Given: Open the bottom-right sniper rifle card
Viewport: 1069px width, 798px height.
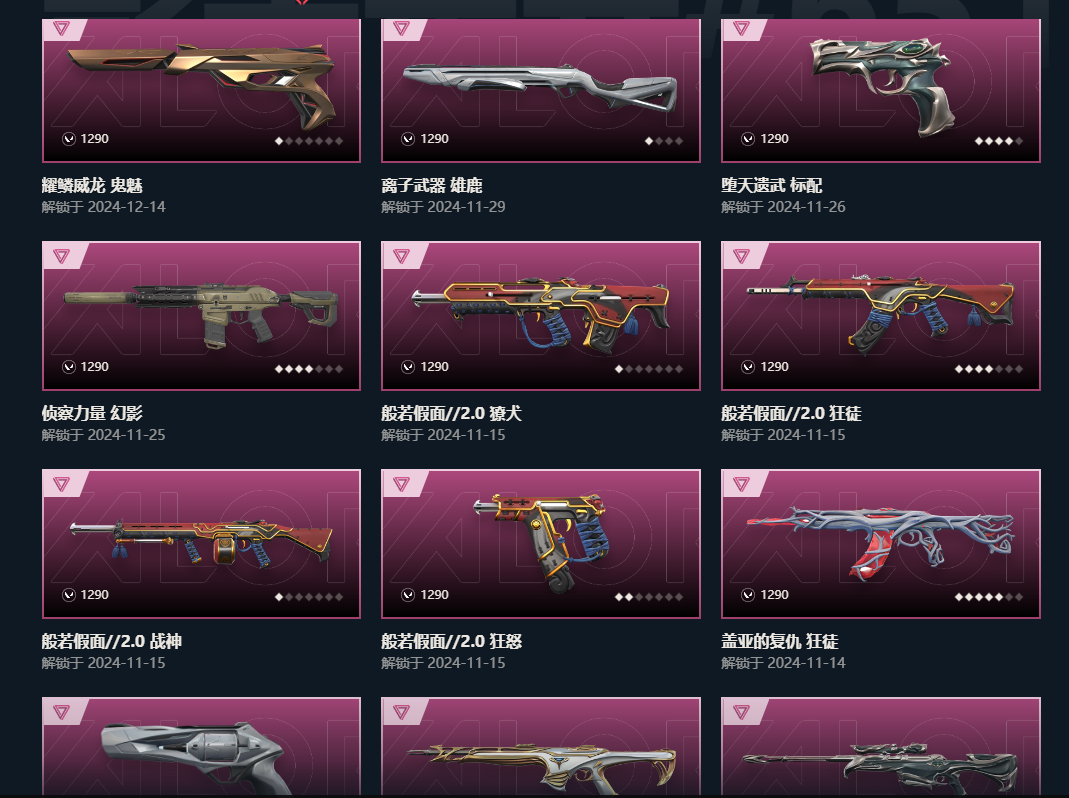Looking at the screenshot, I should point(881,747).
